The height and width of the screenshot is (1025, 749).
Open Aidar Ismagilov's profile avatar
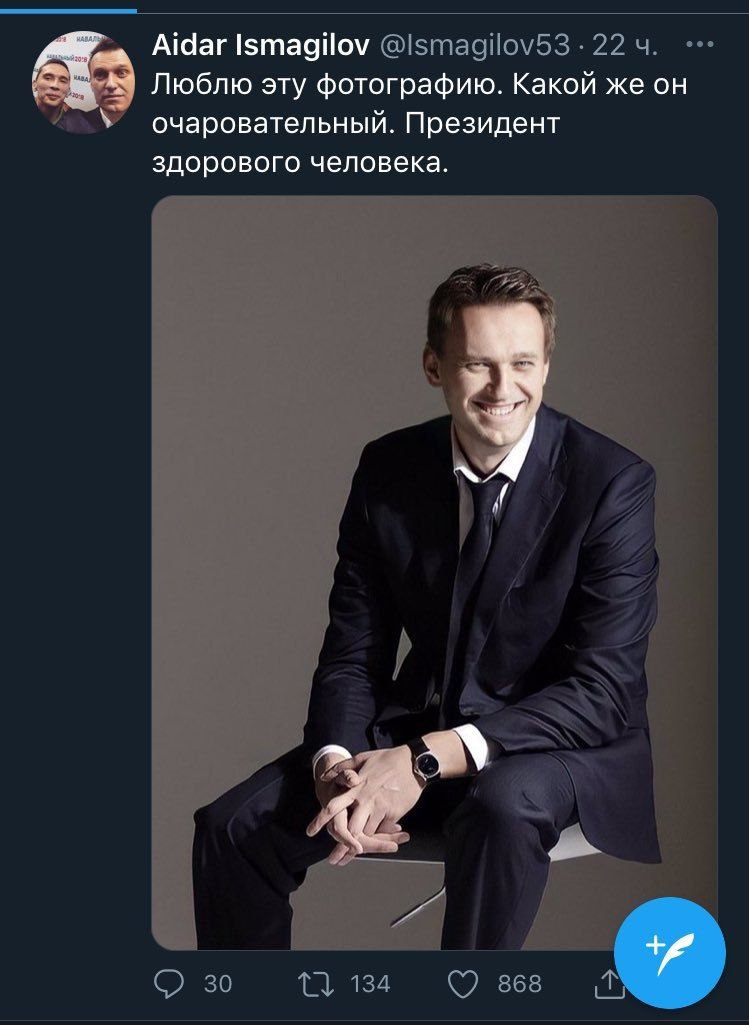tap(83, 82)
